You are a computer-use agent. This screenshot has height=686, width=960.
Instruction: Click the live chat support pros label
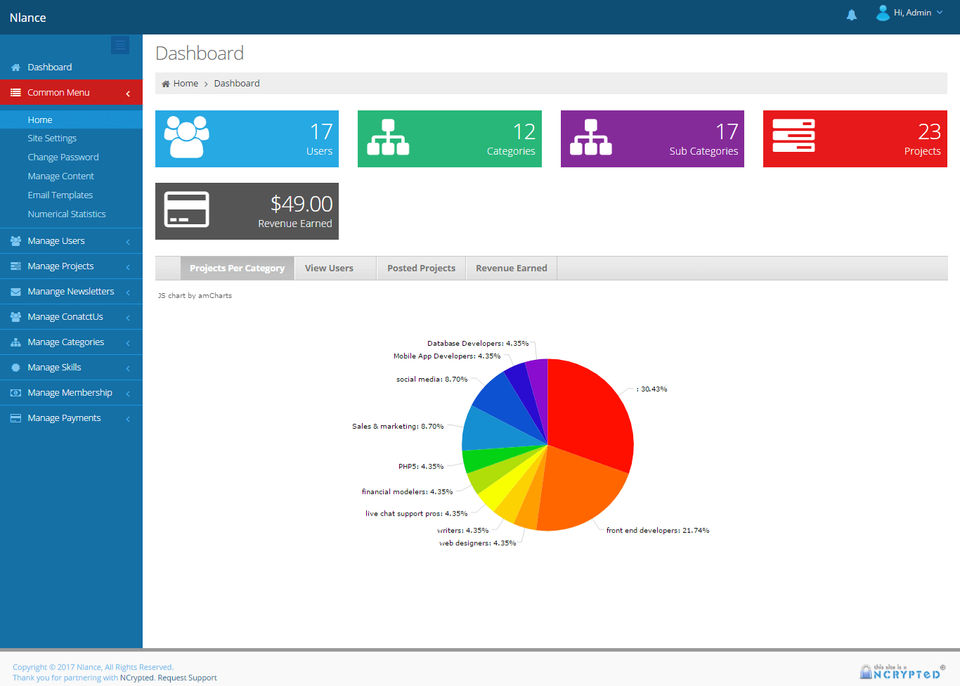pyautogui.click(x=416, y=514)
